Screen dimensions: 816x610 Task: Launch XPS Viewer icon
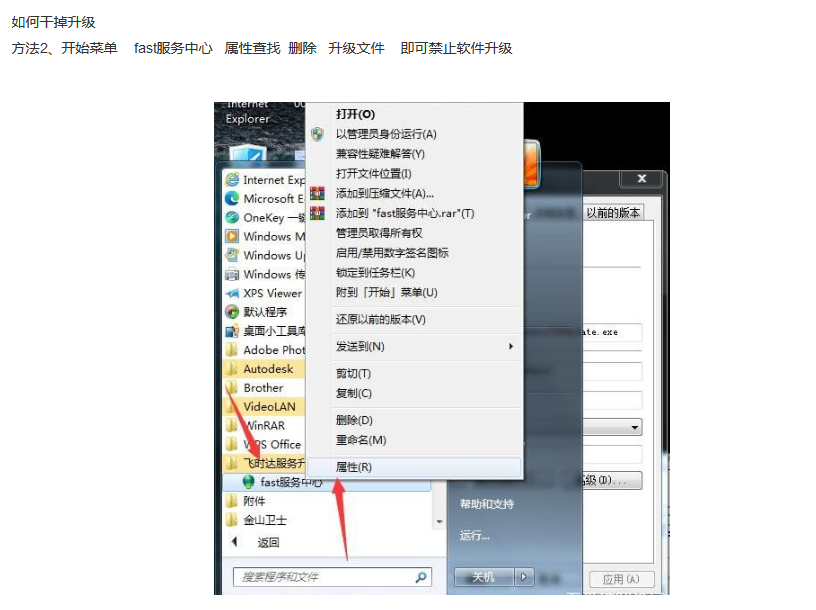[x=232, y=293]
